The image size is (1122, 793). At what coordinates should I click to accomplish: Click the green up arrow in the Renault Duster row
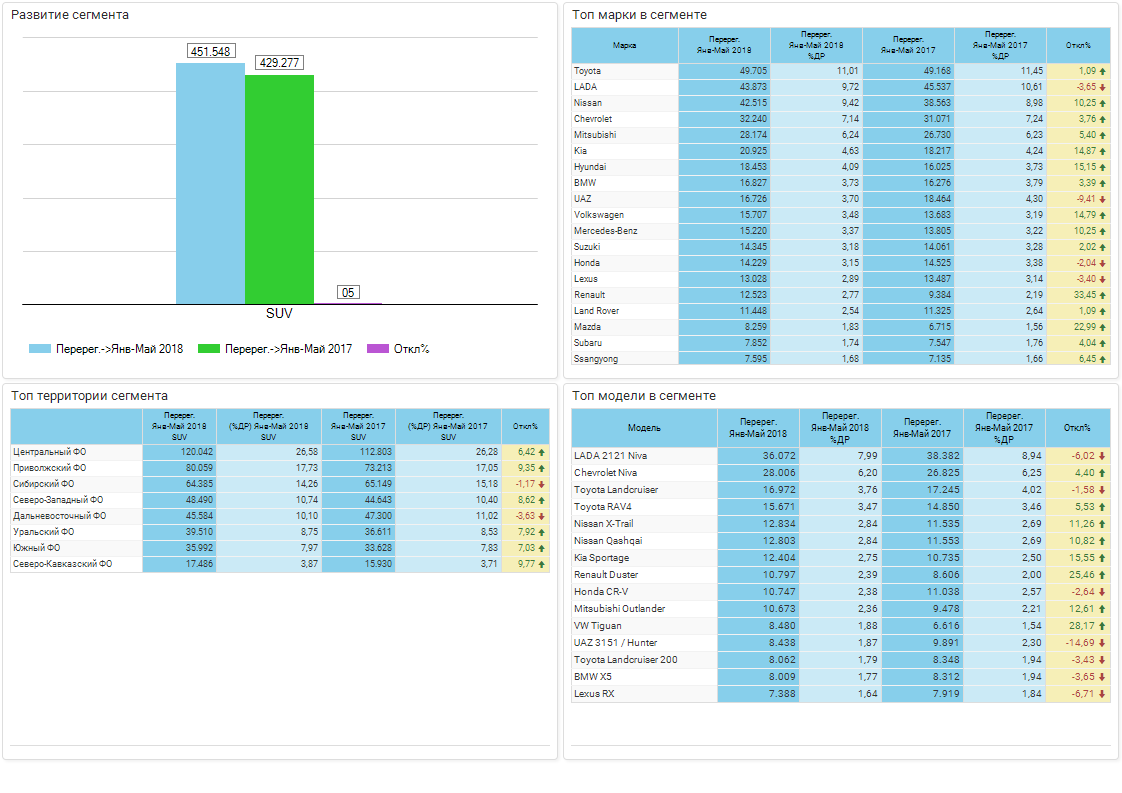pos(1102,575)
